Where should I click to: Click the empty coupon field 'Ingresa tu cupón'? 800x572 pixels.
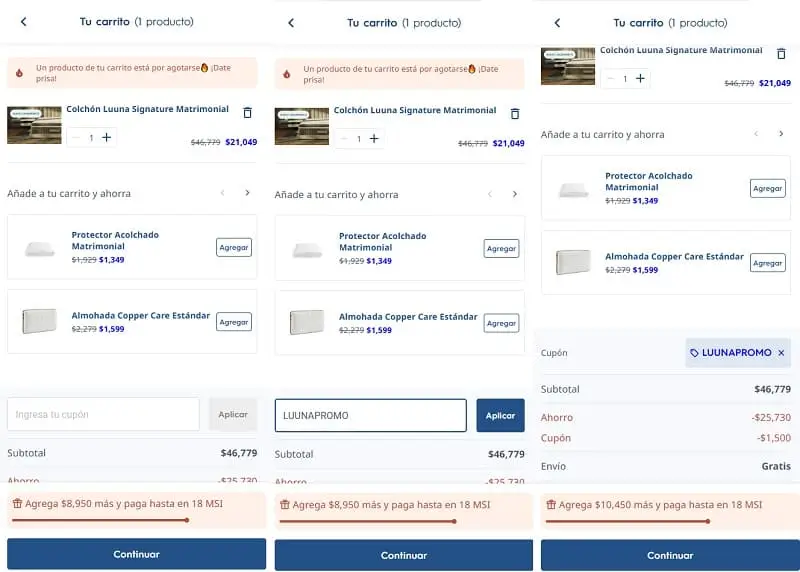click(103, 414)
